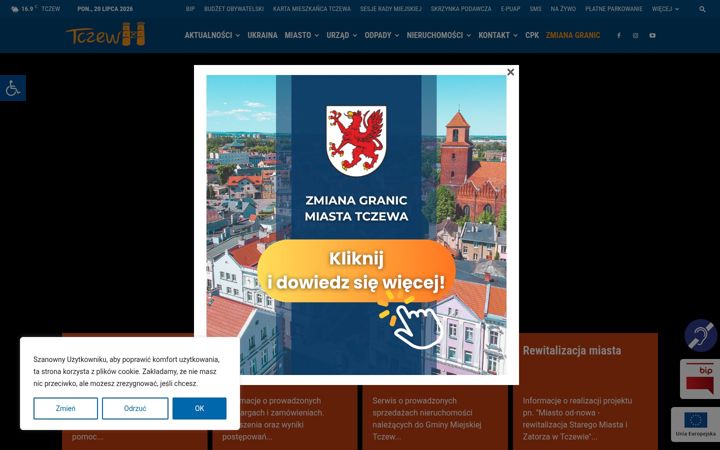Open the Rewitalizacja miasta tile heading
The height and width of the screenshot is (450, 720).
tap(572, 350)
